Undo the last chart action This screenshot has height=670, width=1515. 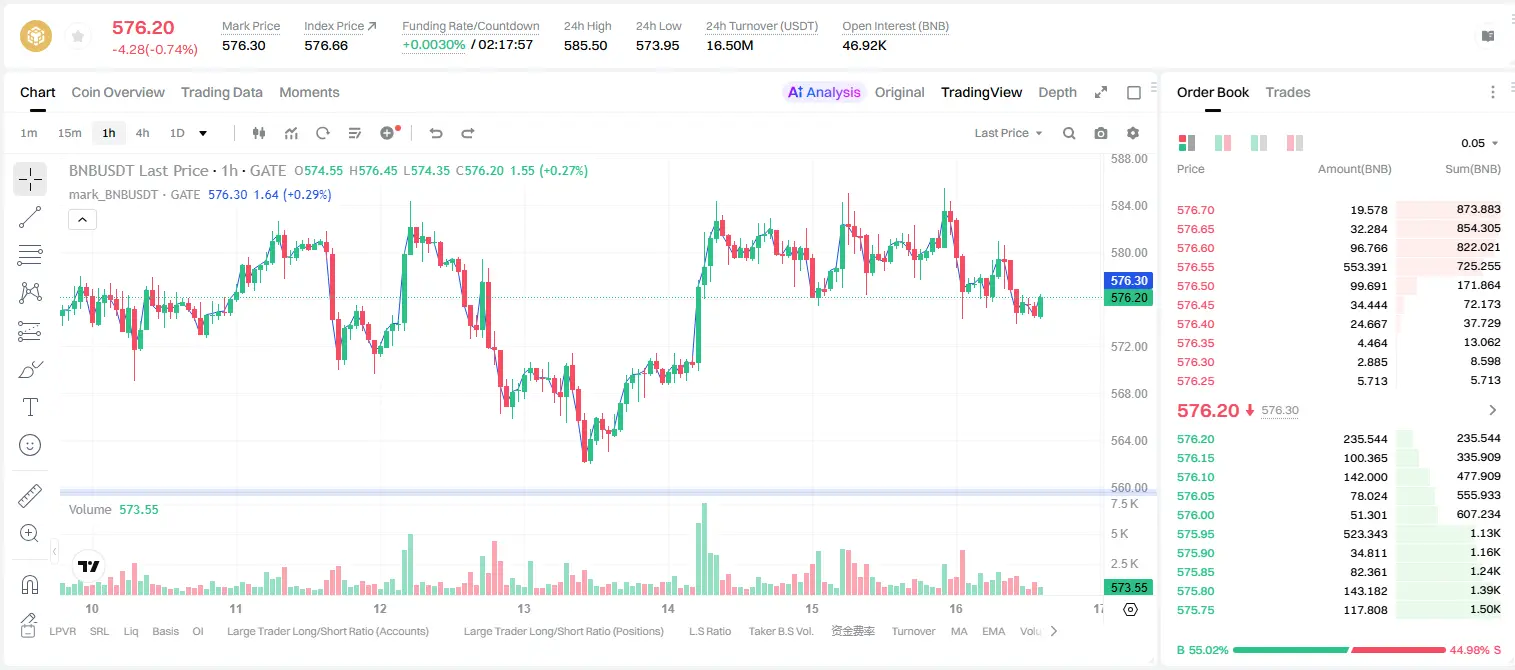pyautogui.click(x=436, y=133)
